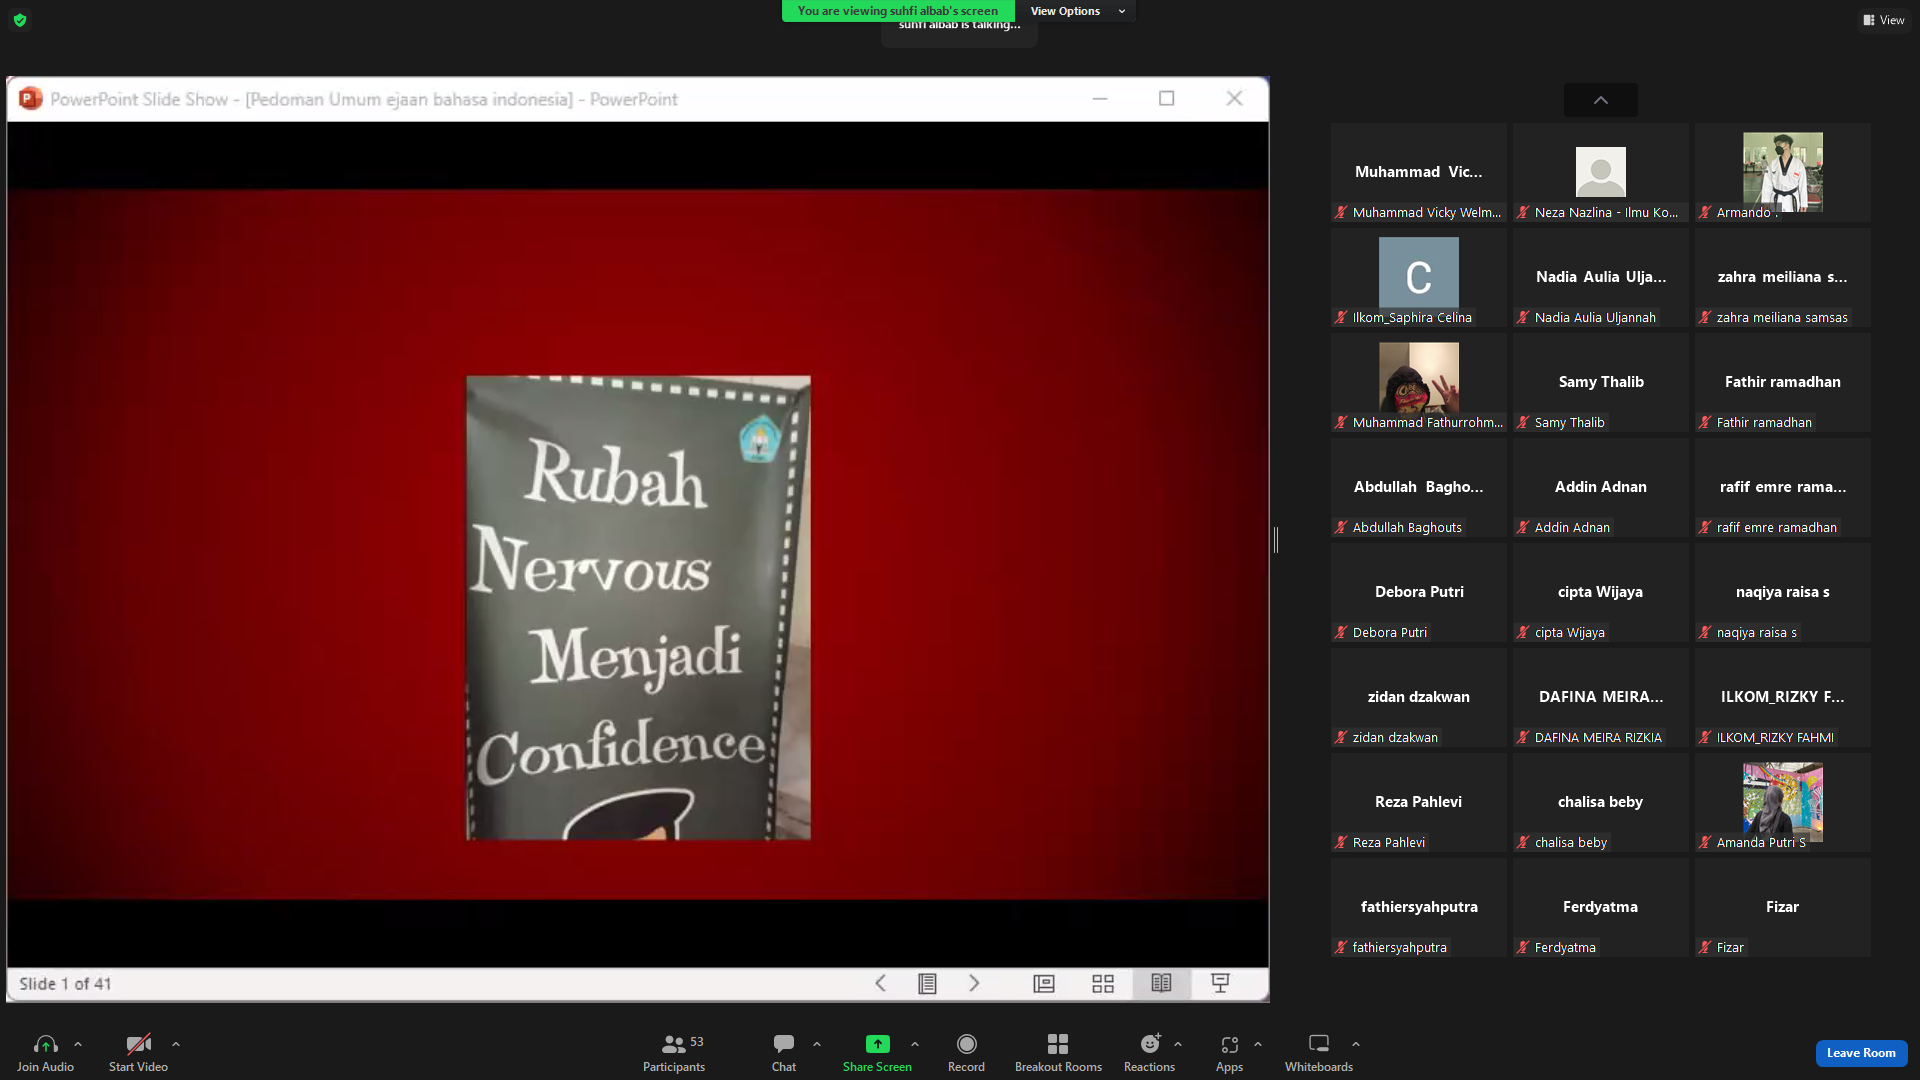Expand apps options arrow beside Apps
Viewport: 1920px width, 1080px height.
(x=1258, y=1044)
